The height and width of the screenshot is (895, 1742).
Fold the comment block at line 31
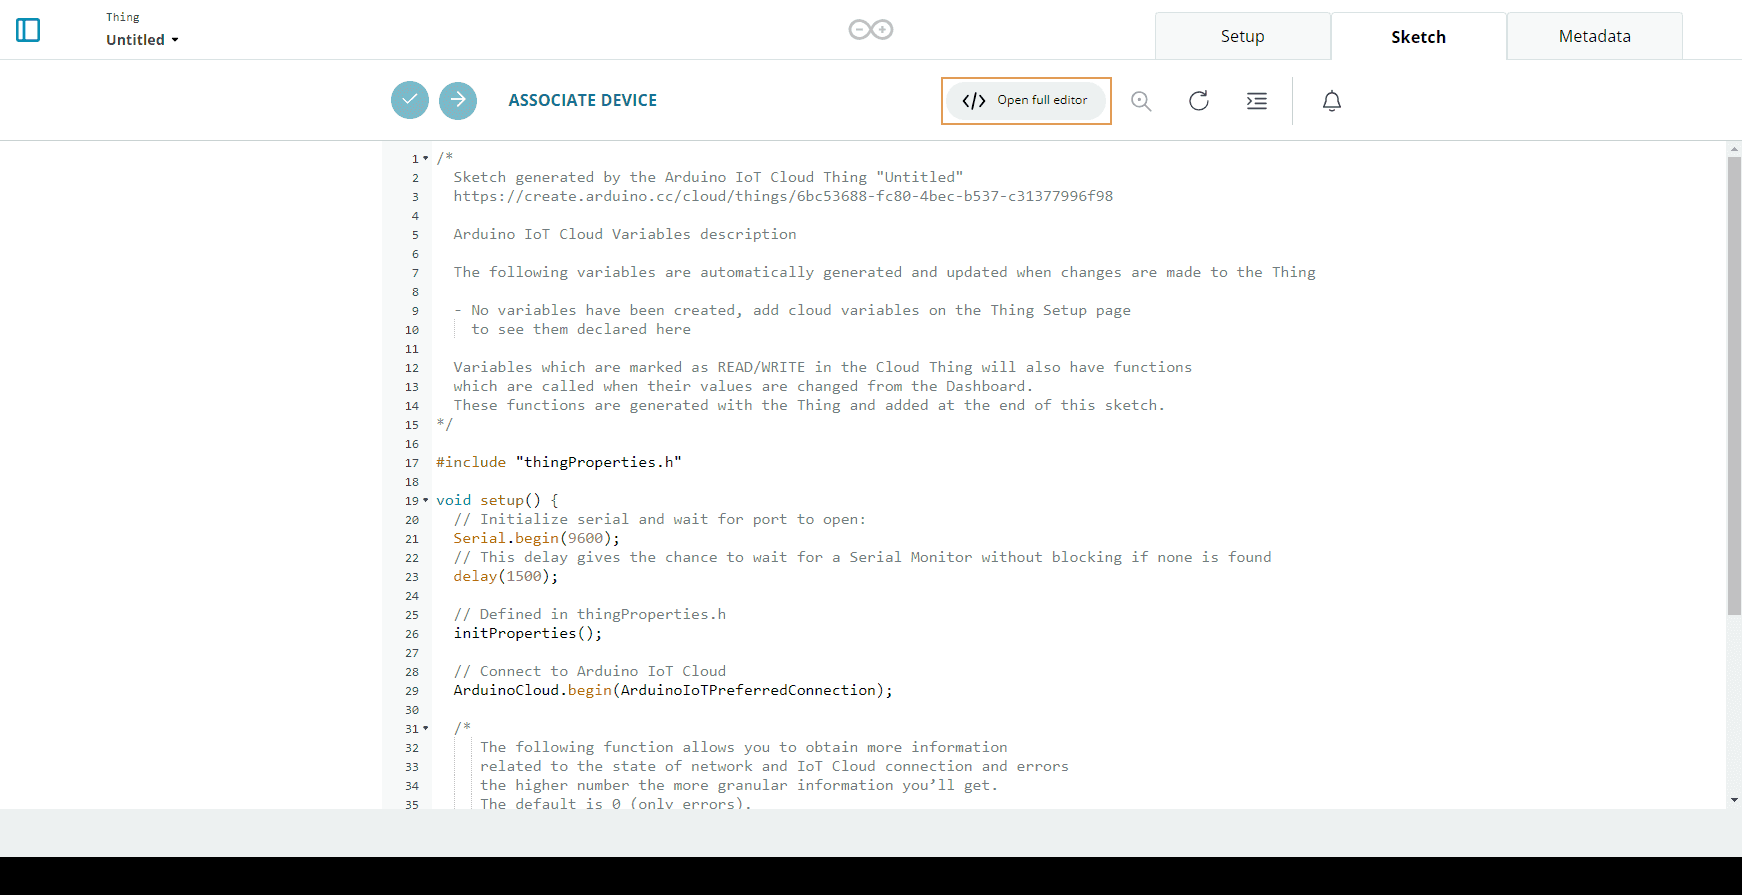tap(426, 729)
